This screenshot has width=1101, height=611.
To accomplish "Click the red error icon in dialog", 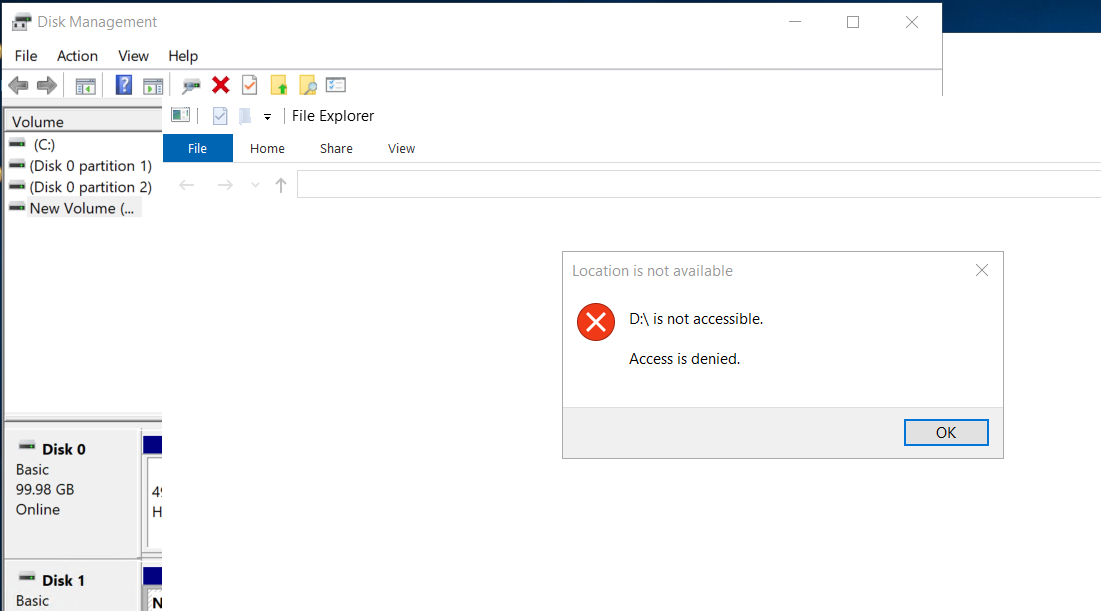I will 595,322.
